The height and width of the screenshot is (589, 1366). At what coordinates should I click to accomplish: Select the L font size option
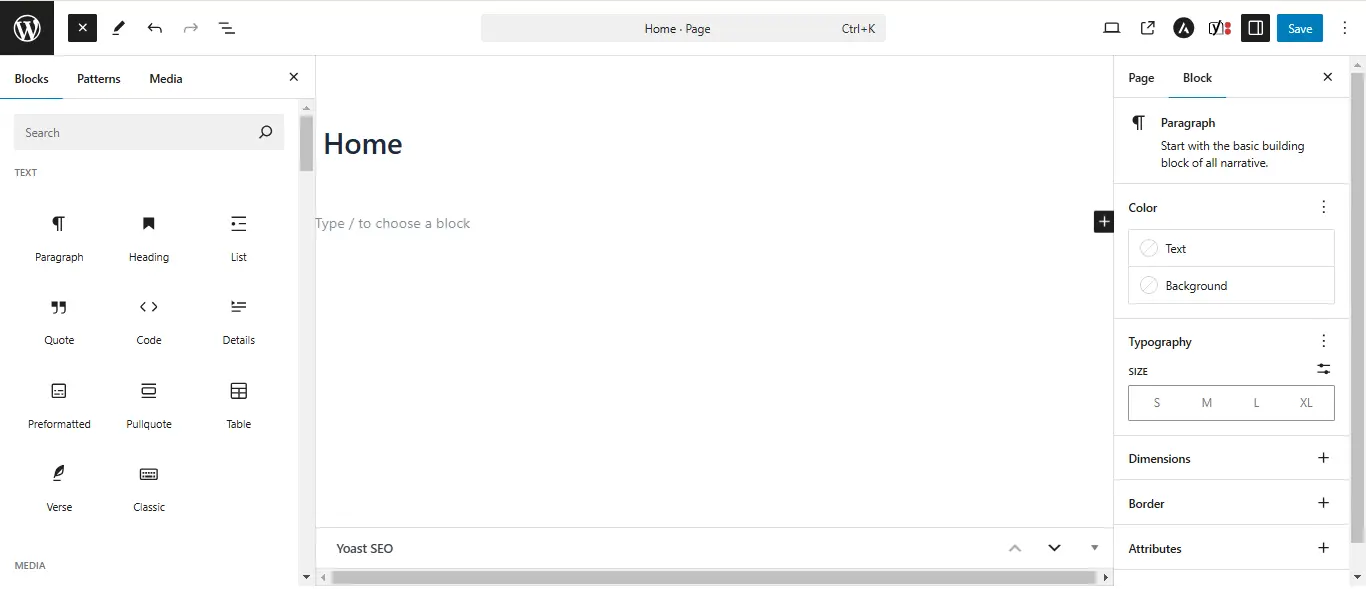point(1256,402)
